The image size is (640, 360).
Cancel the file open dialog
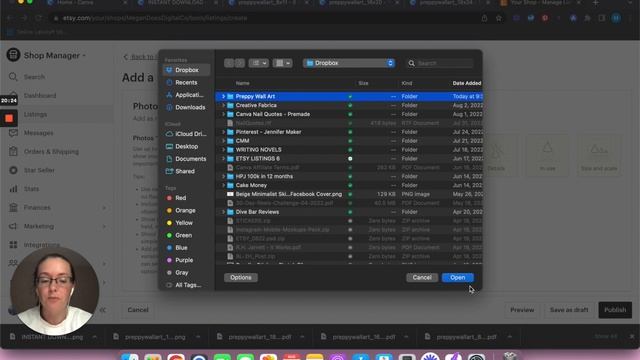coord(422,278)
